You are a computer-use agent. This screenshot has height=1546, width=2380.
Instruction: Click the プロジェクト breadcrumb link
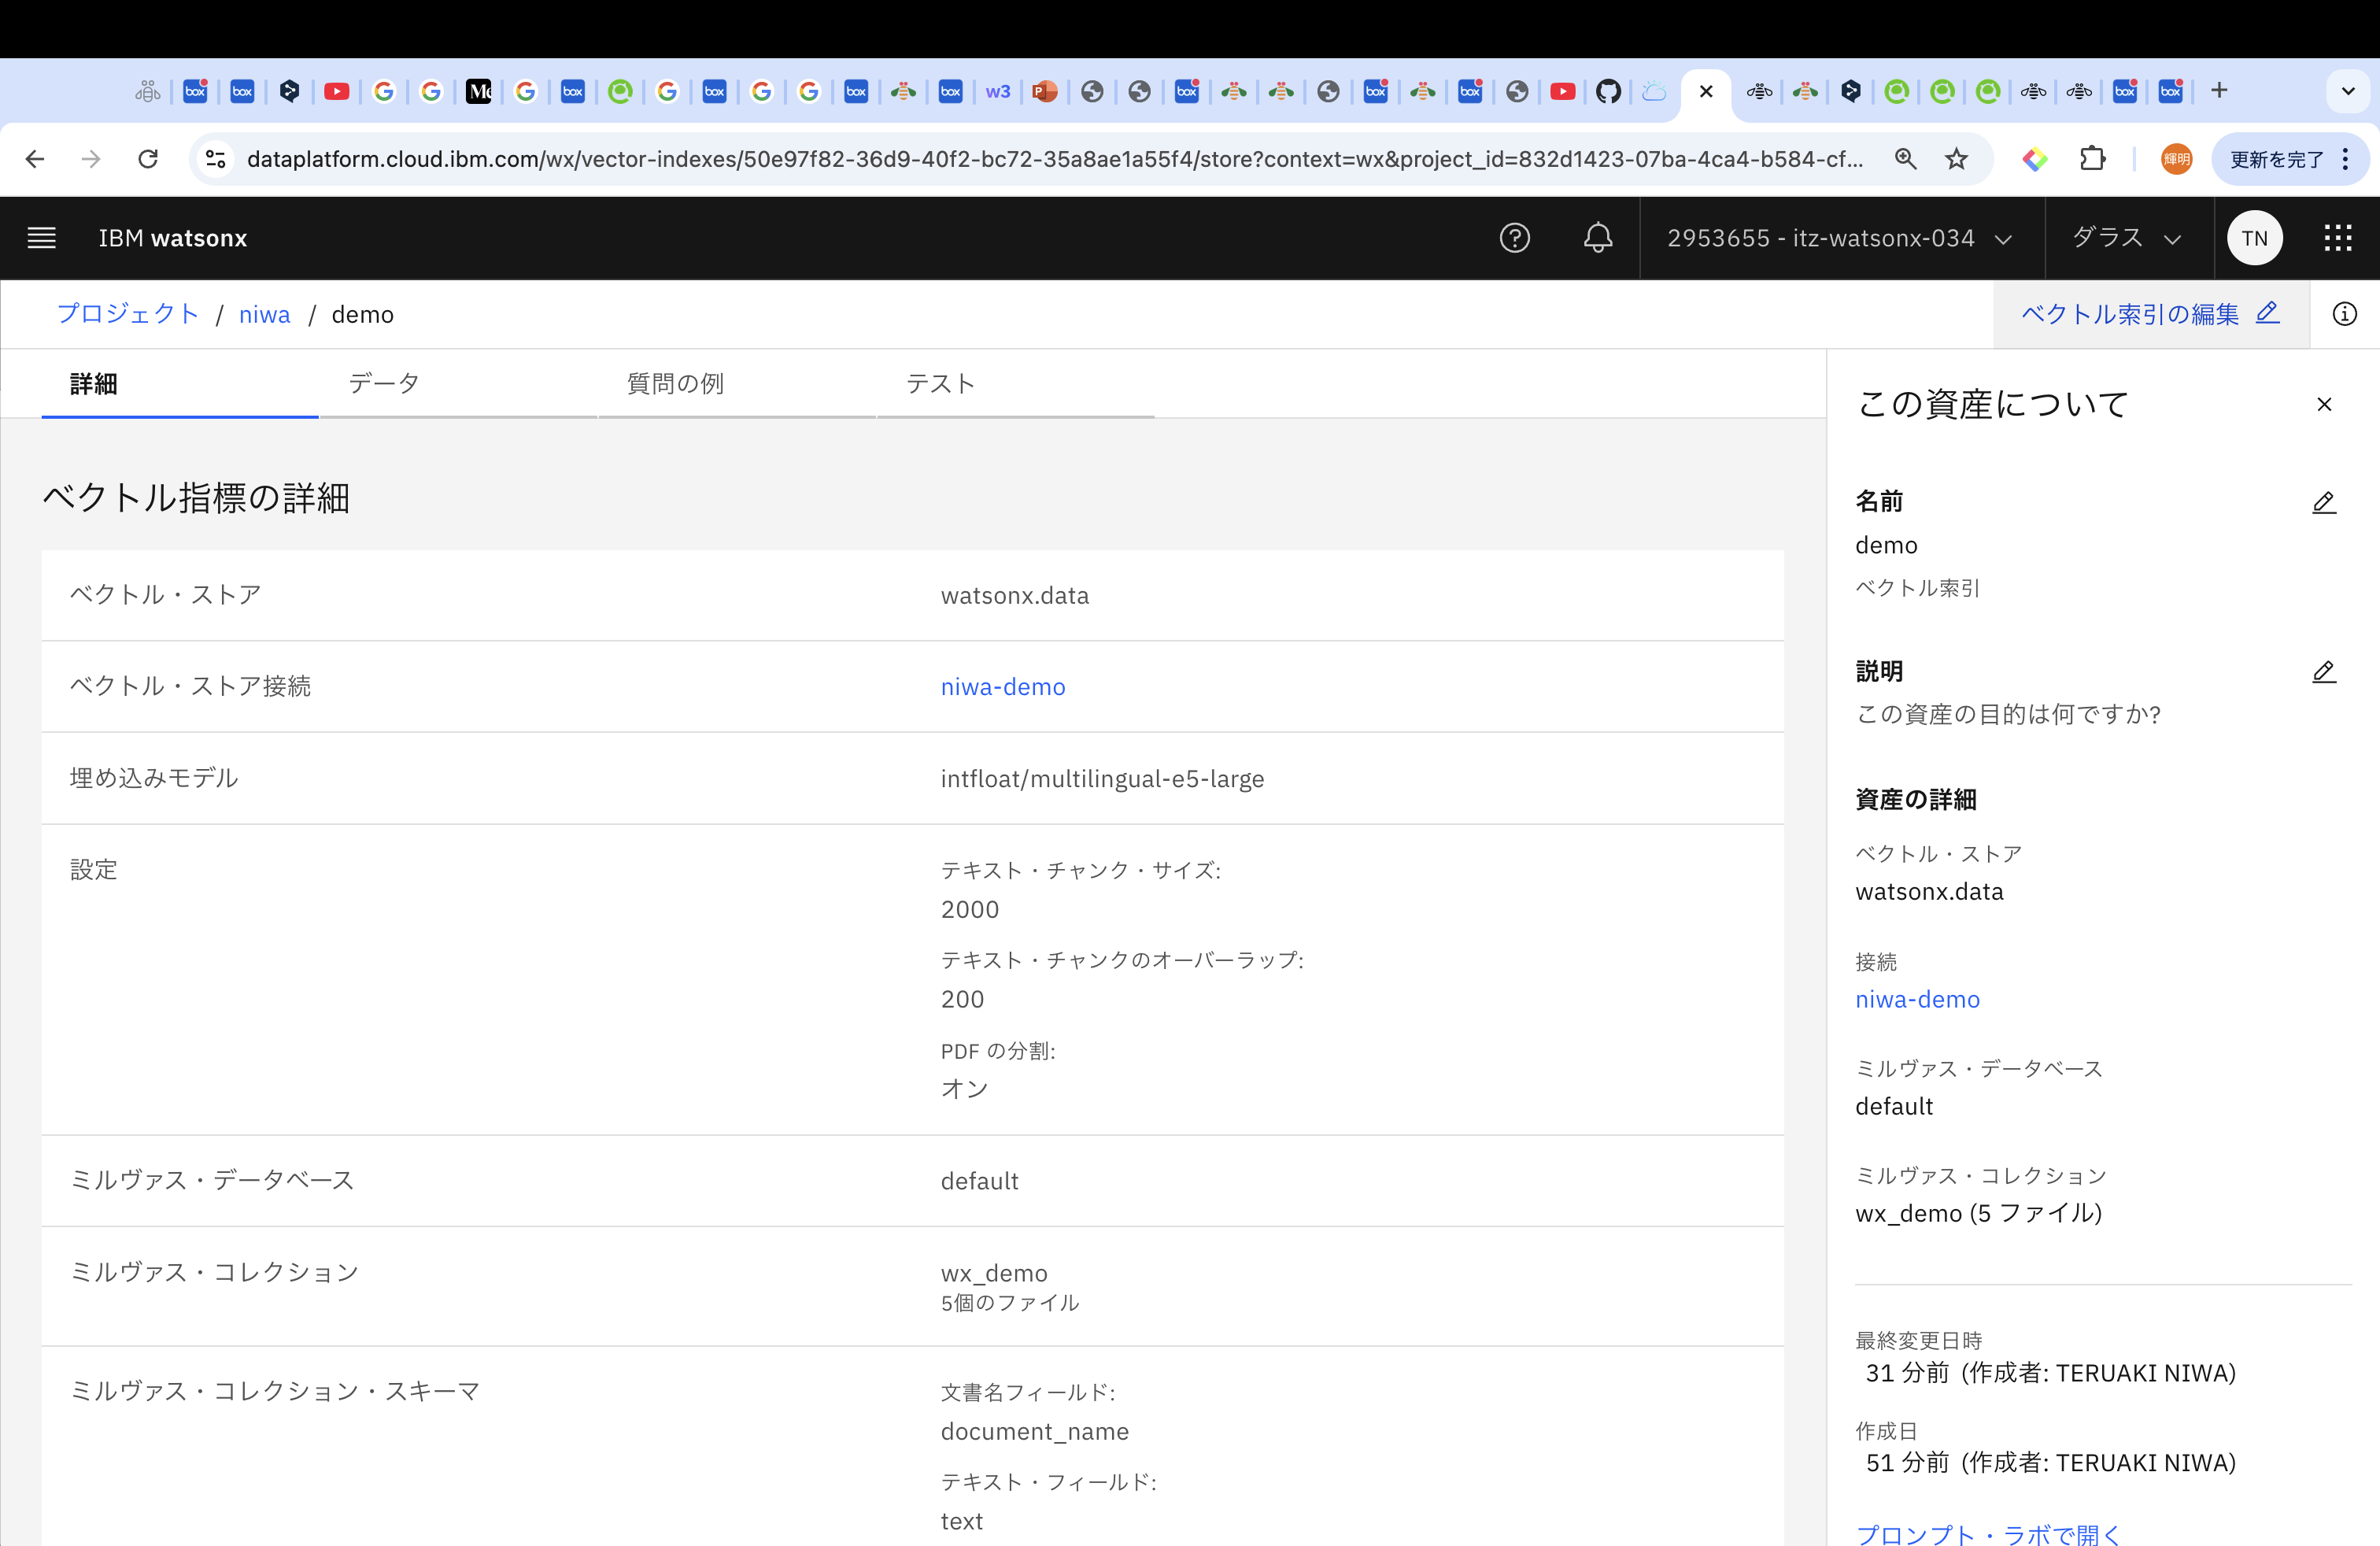pyautogui.click(x=128, y=314)
